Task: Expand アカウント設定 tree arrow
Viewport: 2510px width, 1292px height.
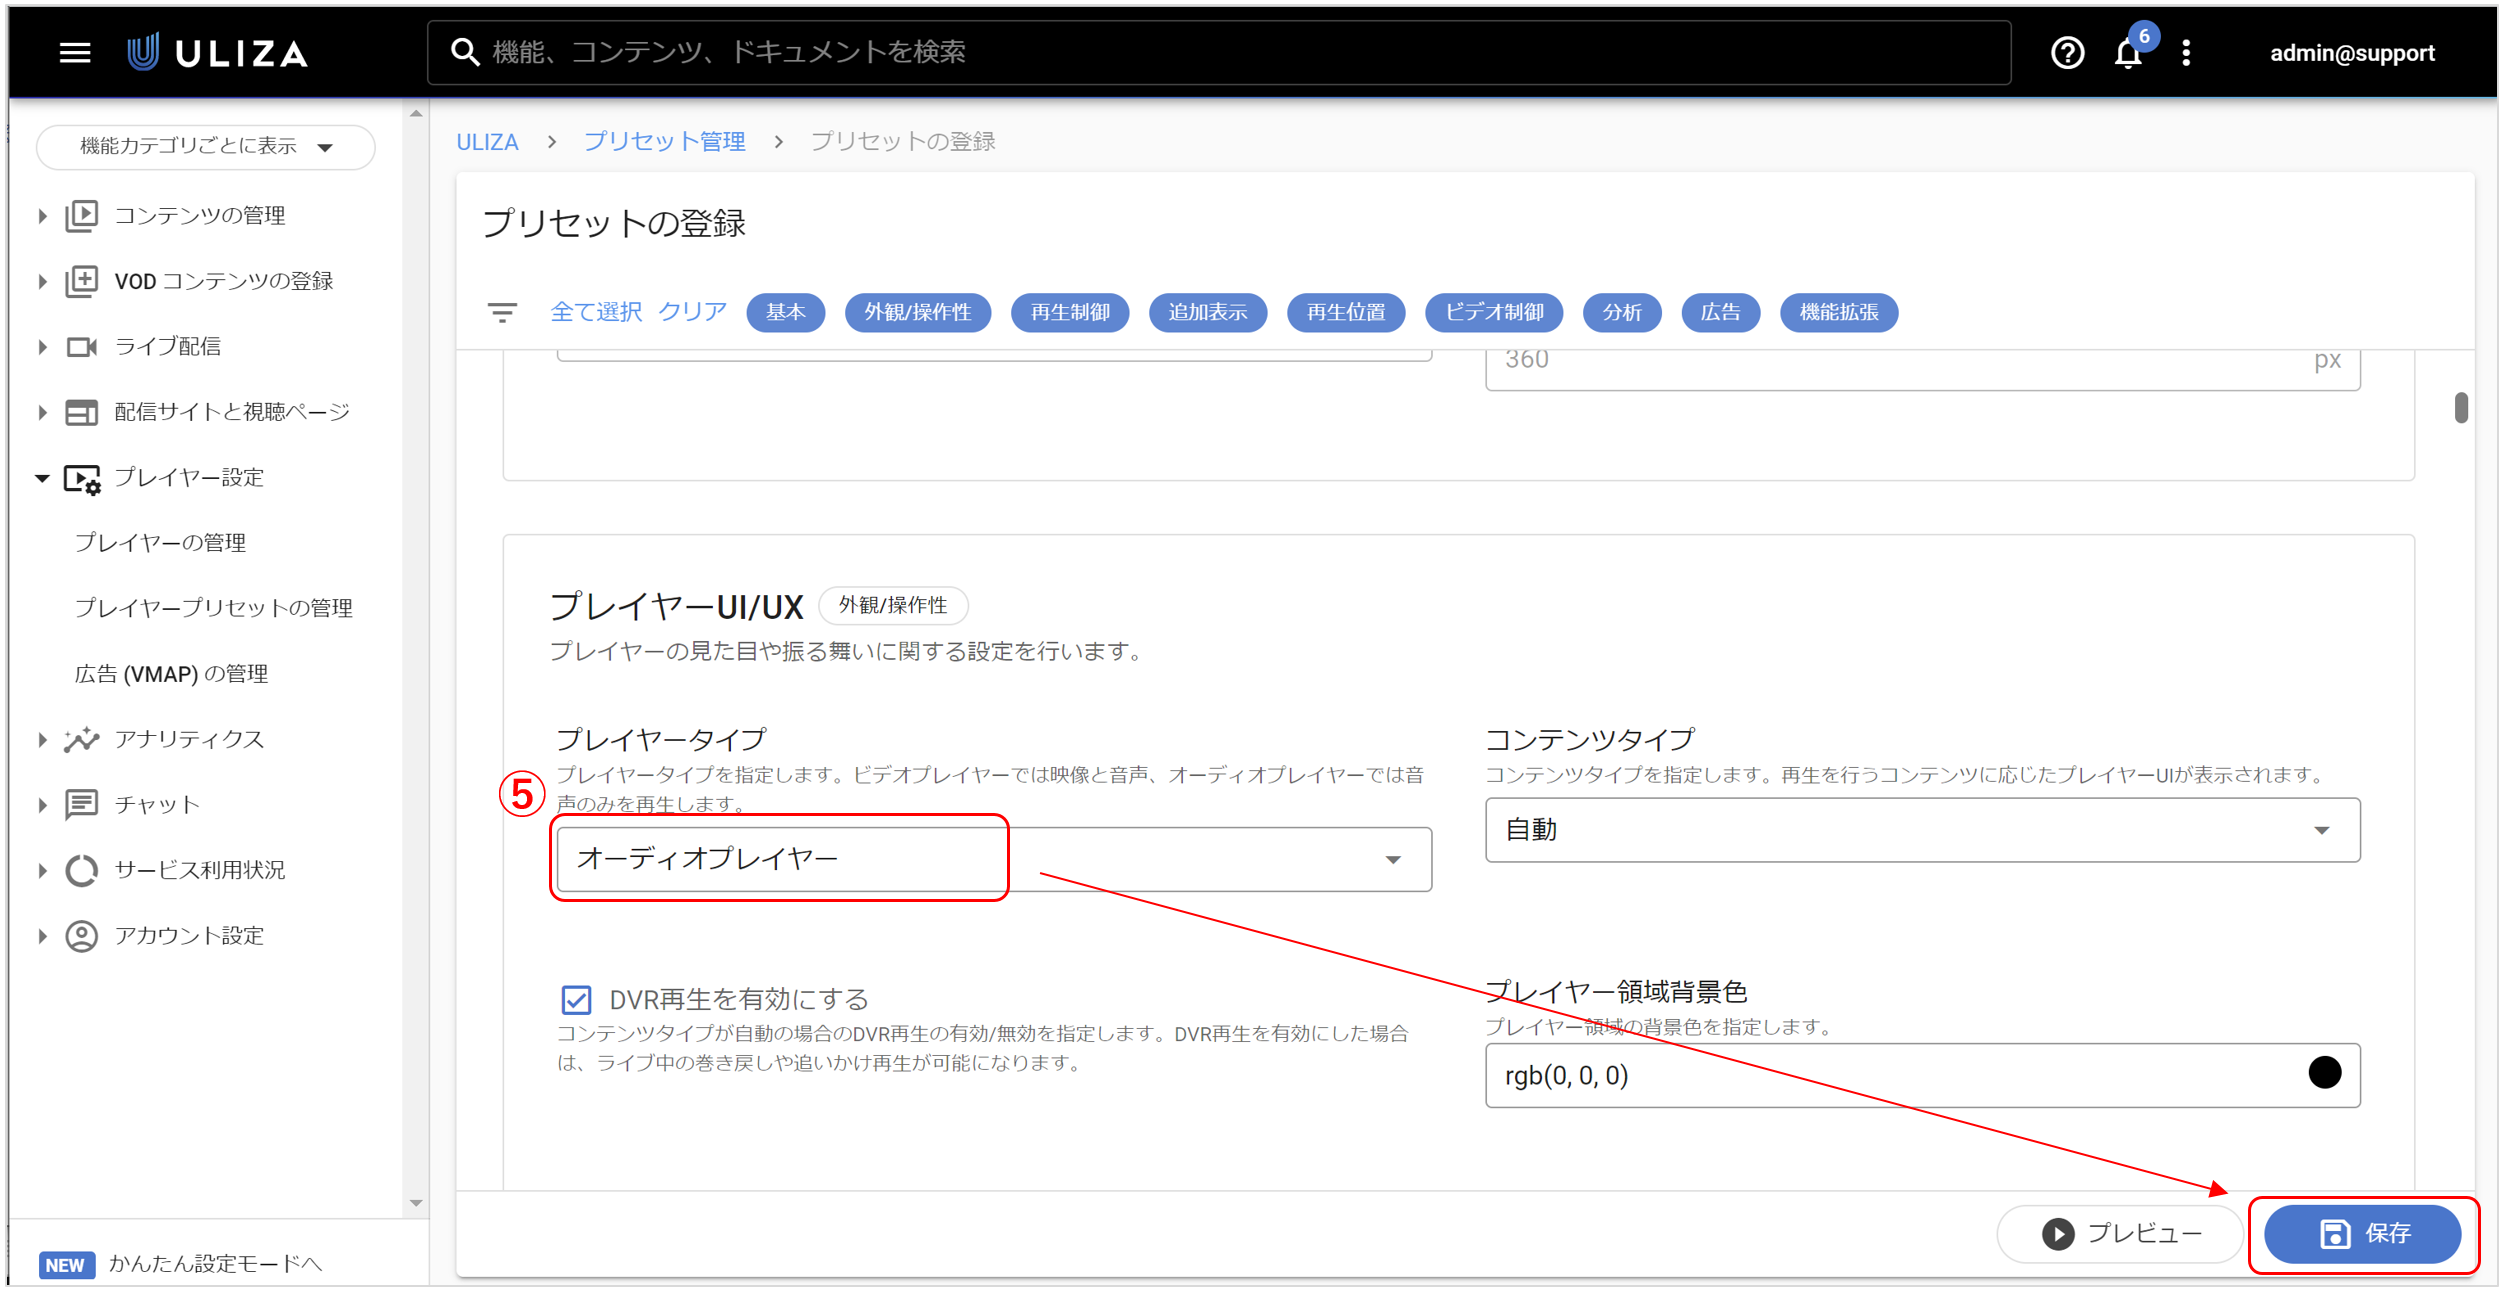Action: 42,936
